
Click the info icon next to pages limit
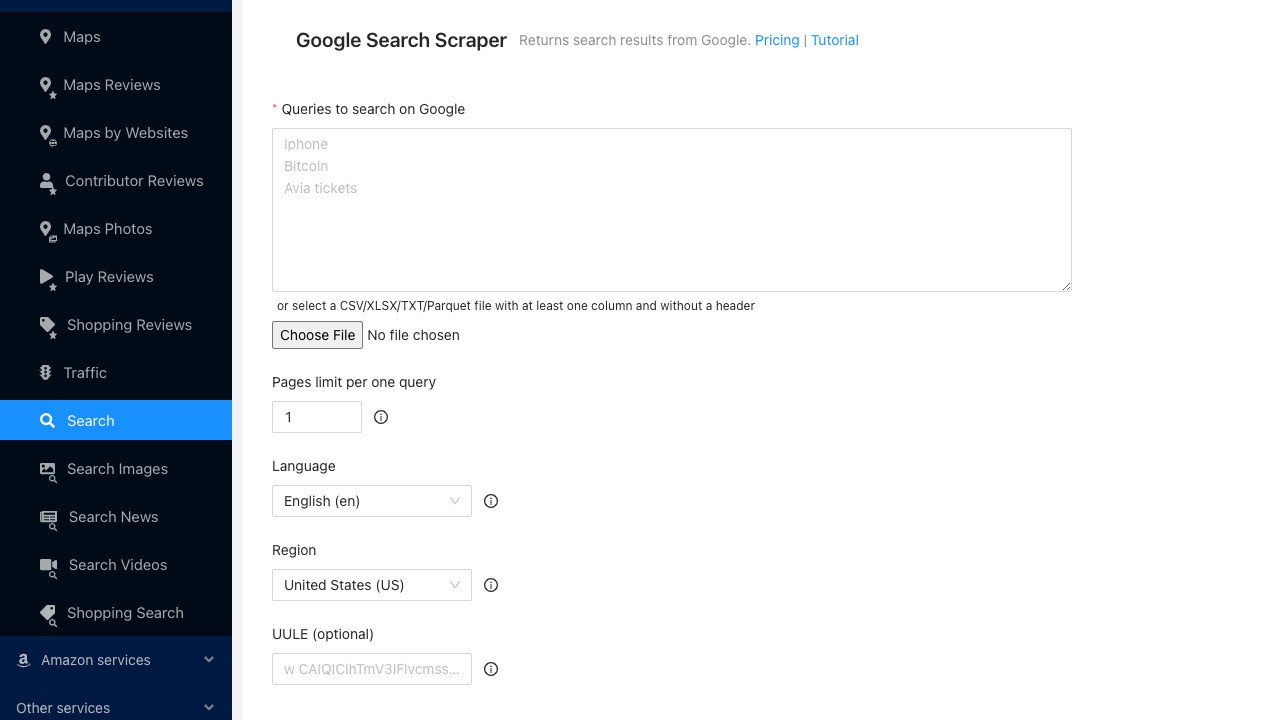pyautogui.click(x=380, y=417)
